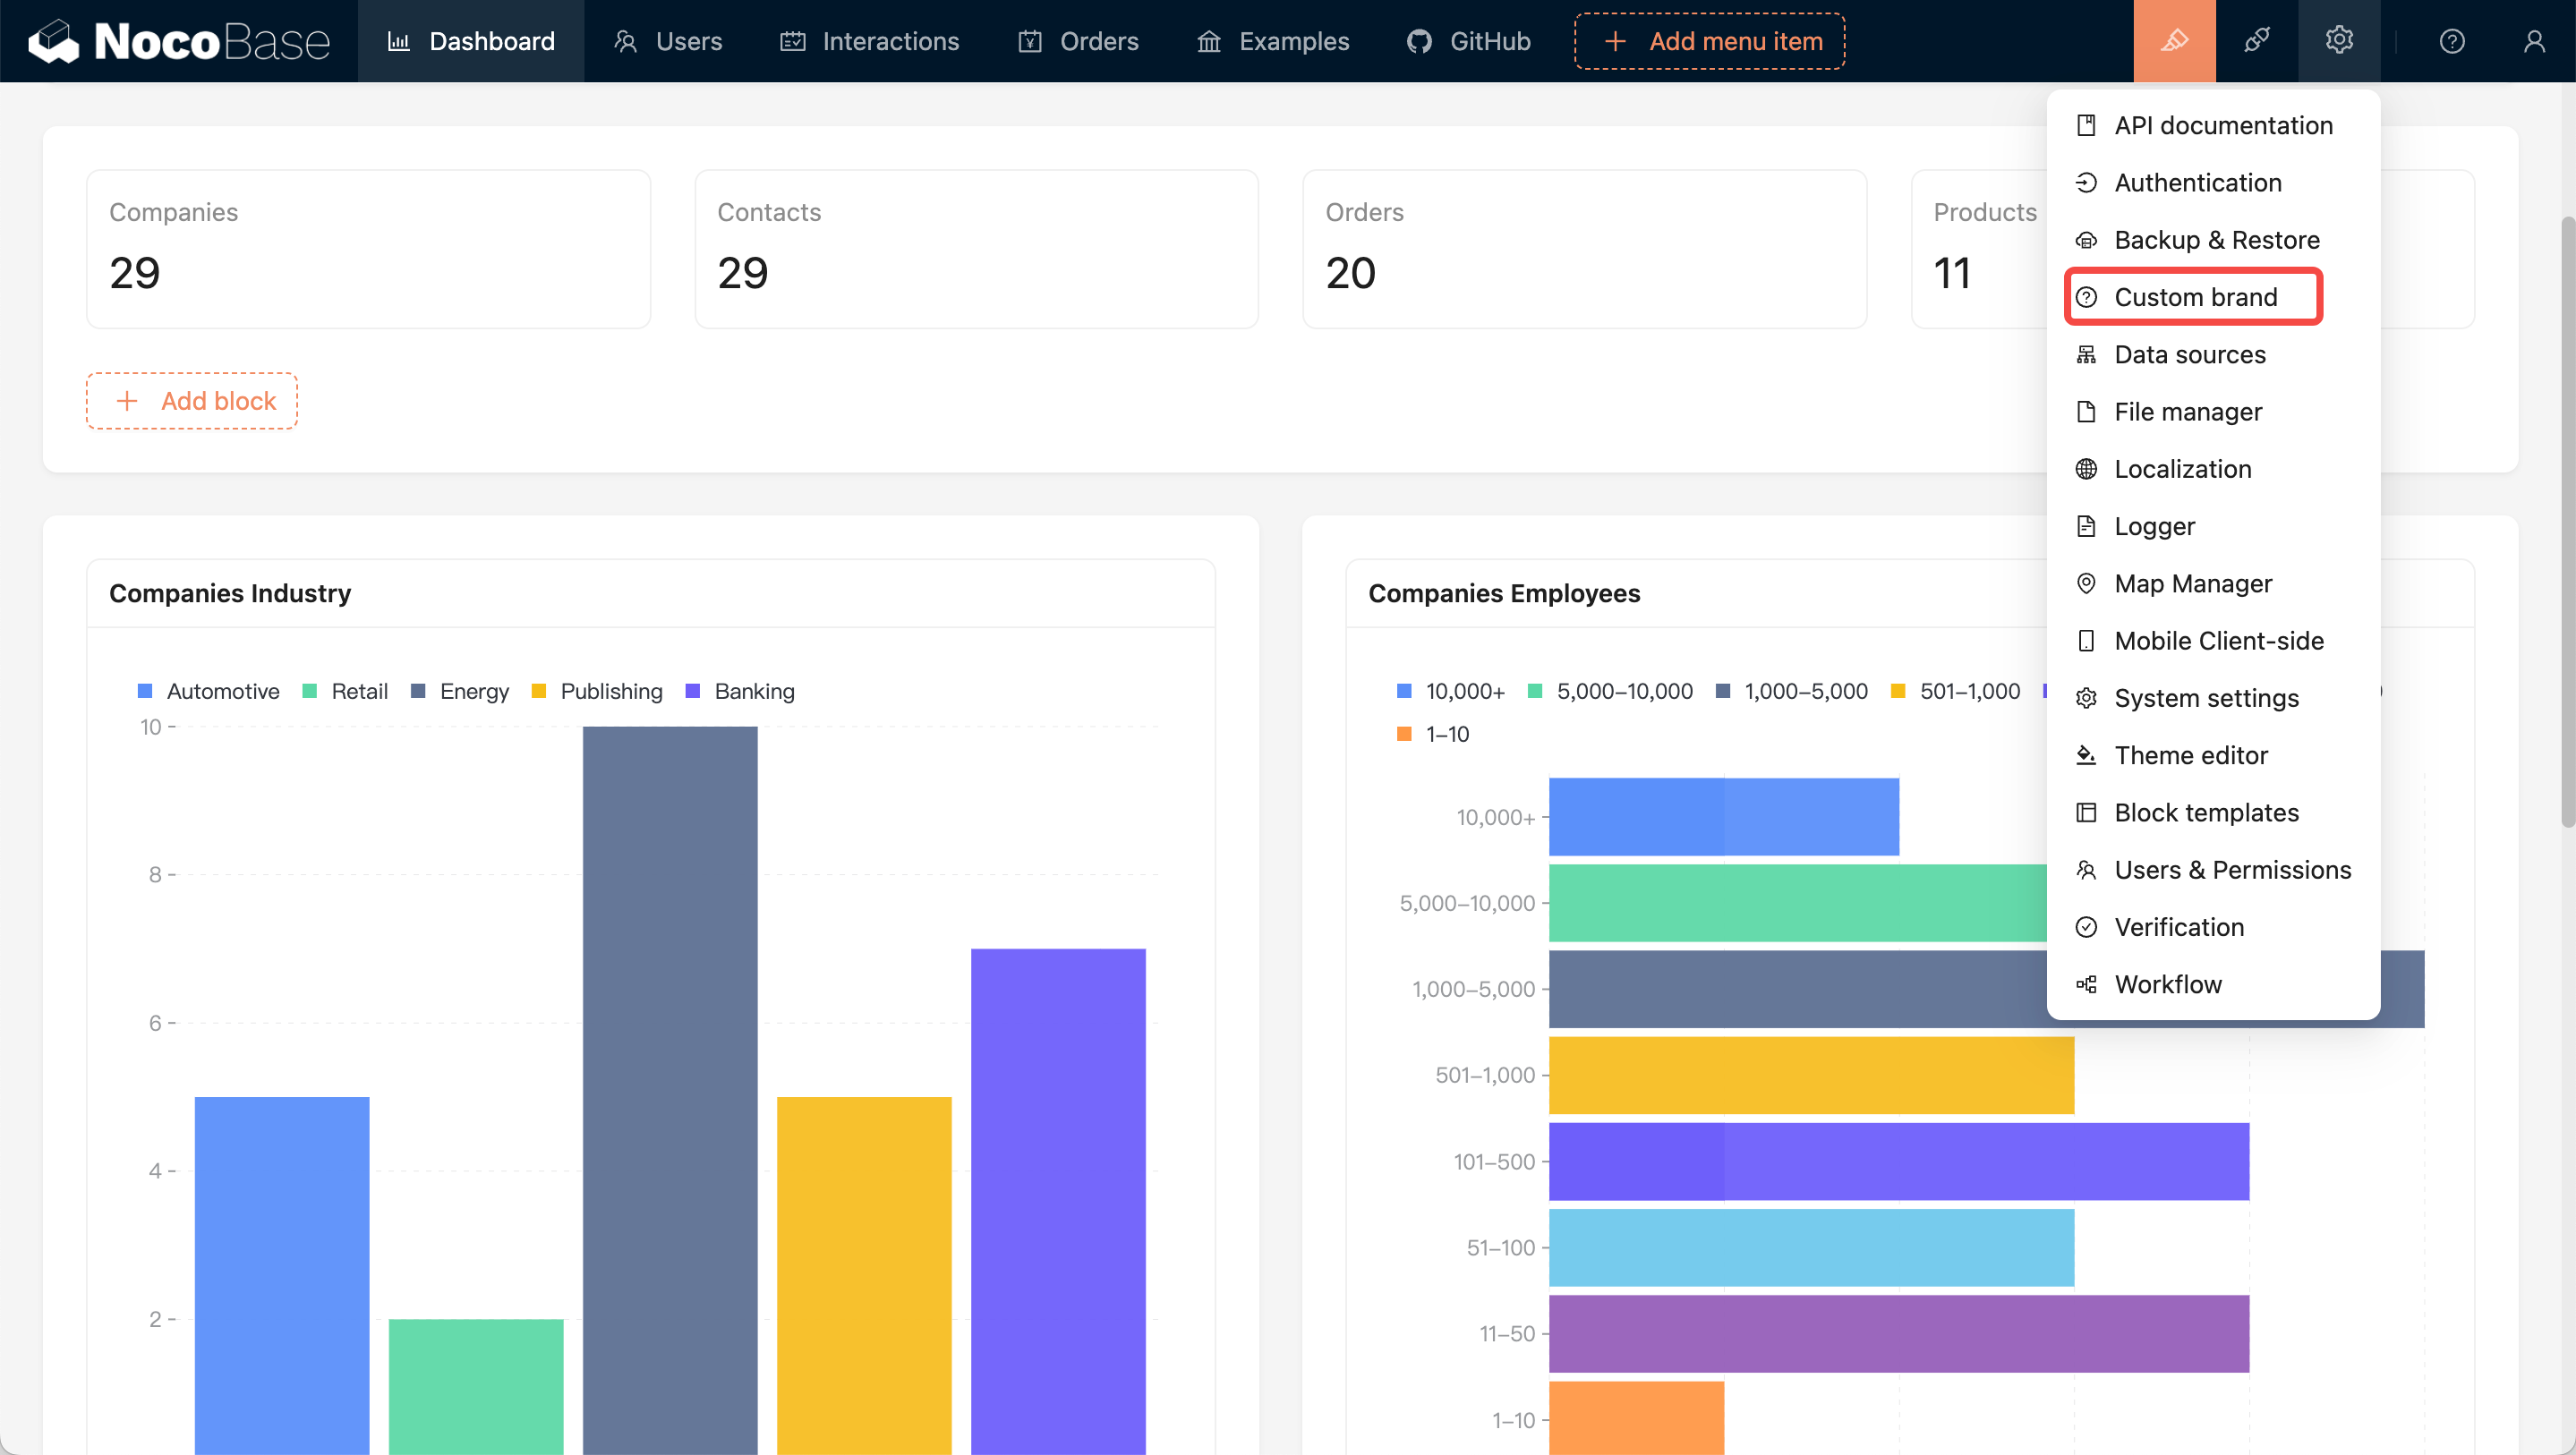The height and width of the screenshot is (1455, 2576).
Task: Click the settings gear icon
Action: click(2338, 41)
